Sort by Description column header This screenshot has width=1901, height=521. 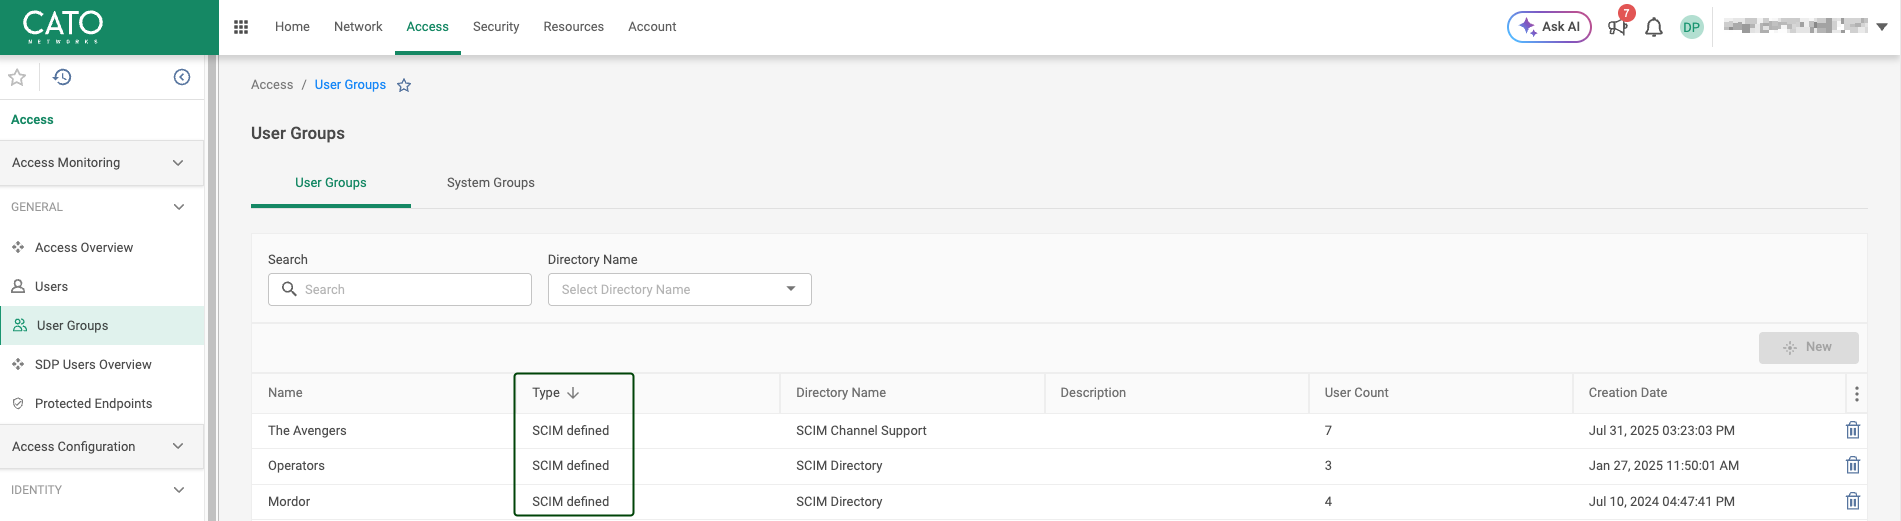click(1093, 393)
